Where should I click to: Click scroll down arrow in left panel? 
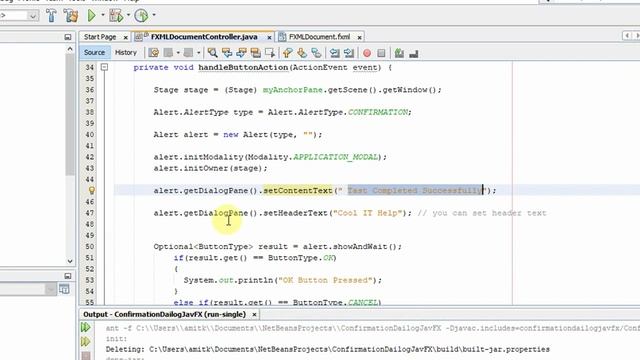click(x=70, y=261)
